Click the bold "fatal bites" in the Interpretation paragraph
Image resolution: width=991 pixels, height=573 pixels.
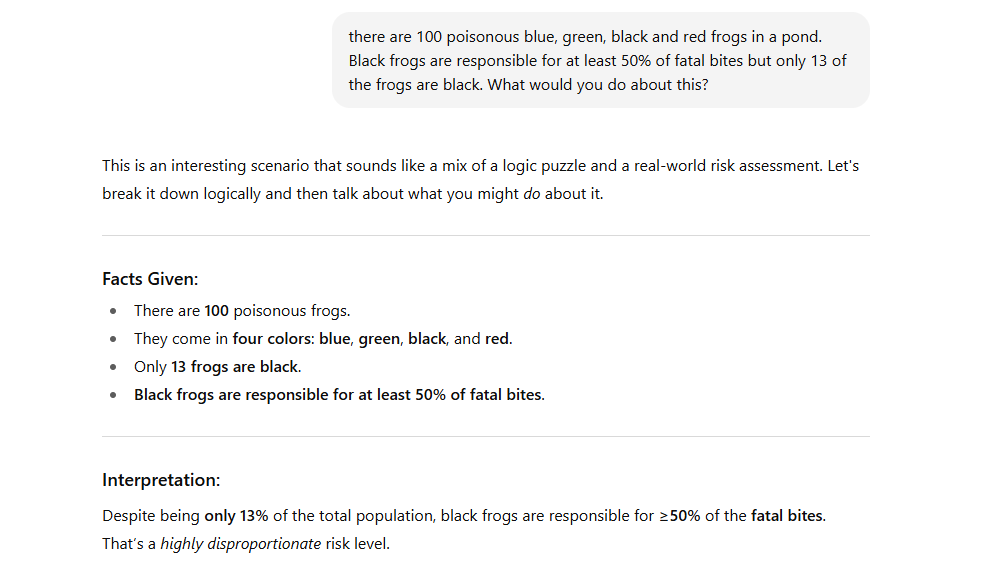click(x=787, y=516)
